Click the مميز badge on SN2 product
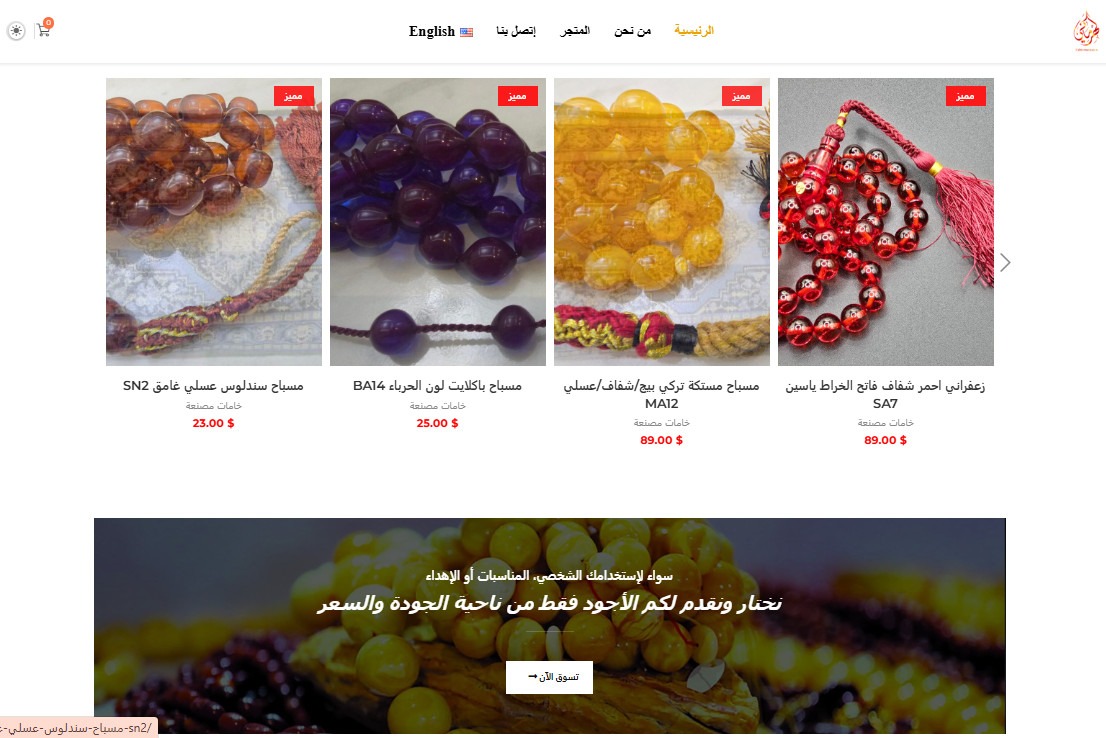The height and width of the screenshot is (738, 1106). 293,96
